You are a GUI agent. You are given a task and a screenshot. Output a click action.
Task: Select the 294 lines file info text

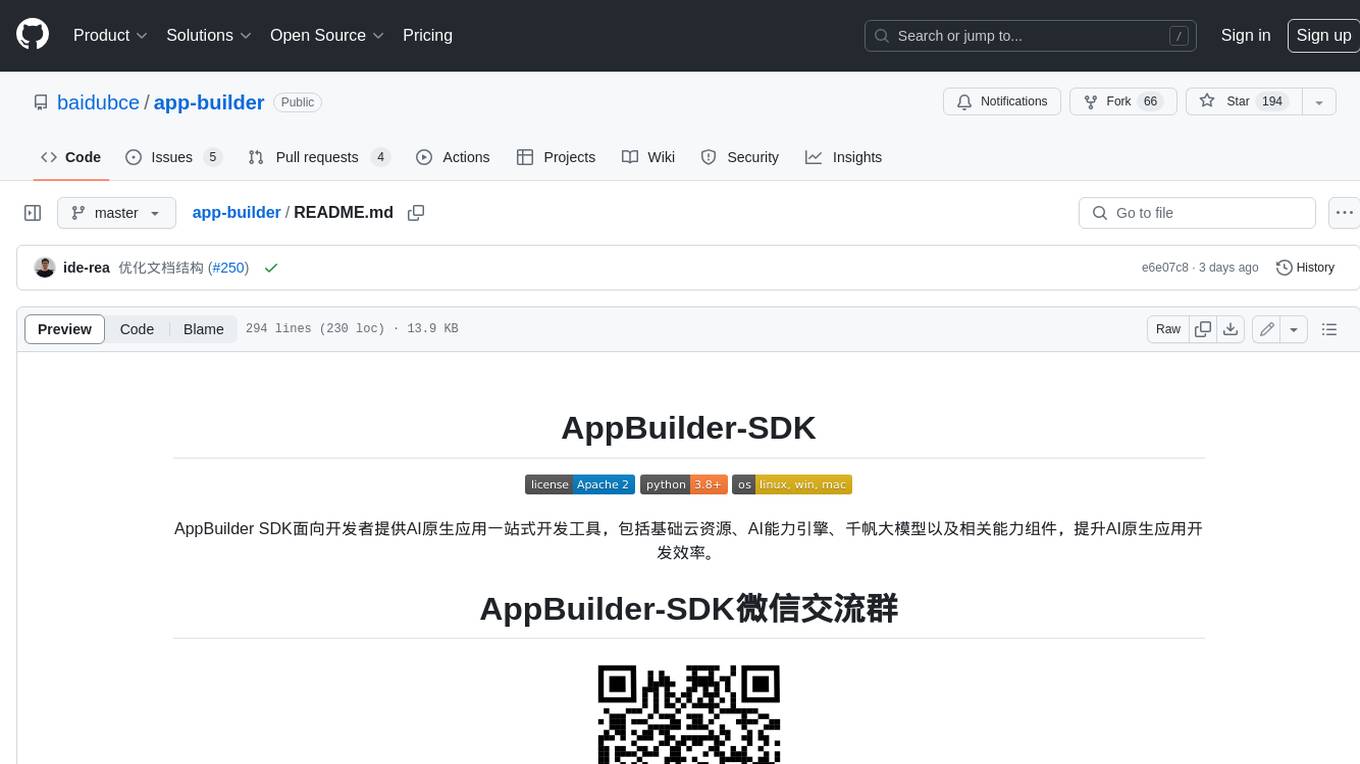pos(352,329)
